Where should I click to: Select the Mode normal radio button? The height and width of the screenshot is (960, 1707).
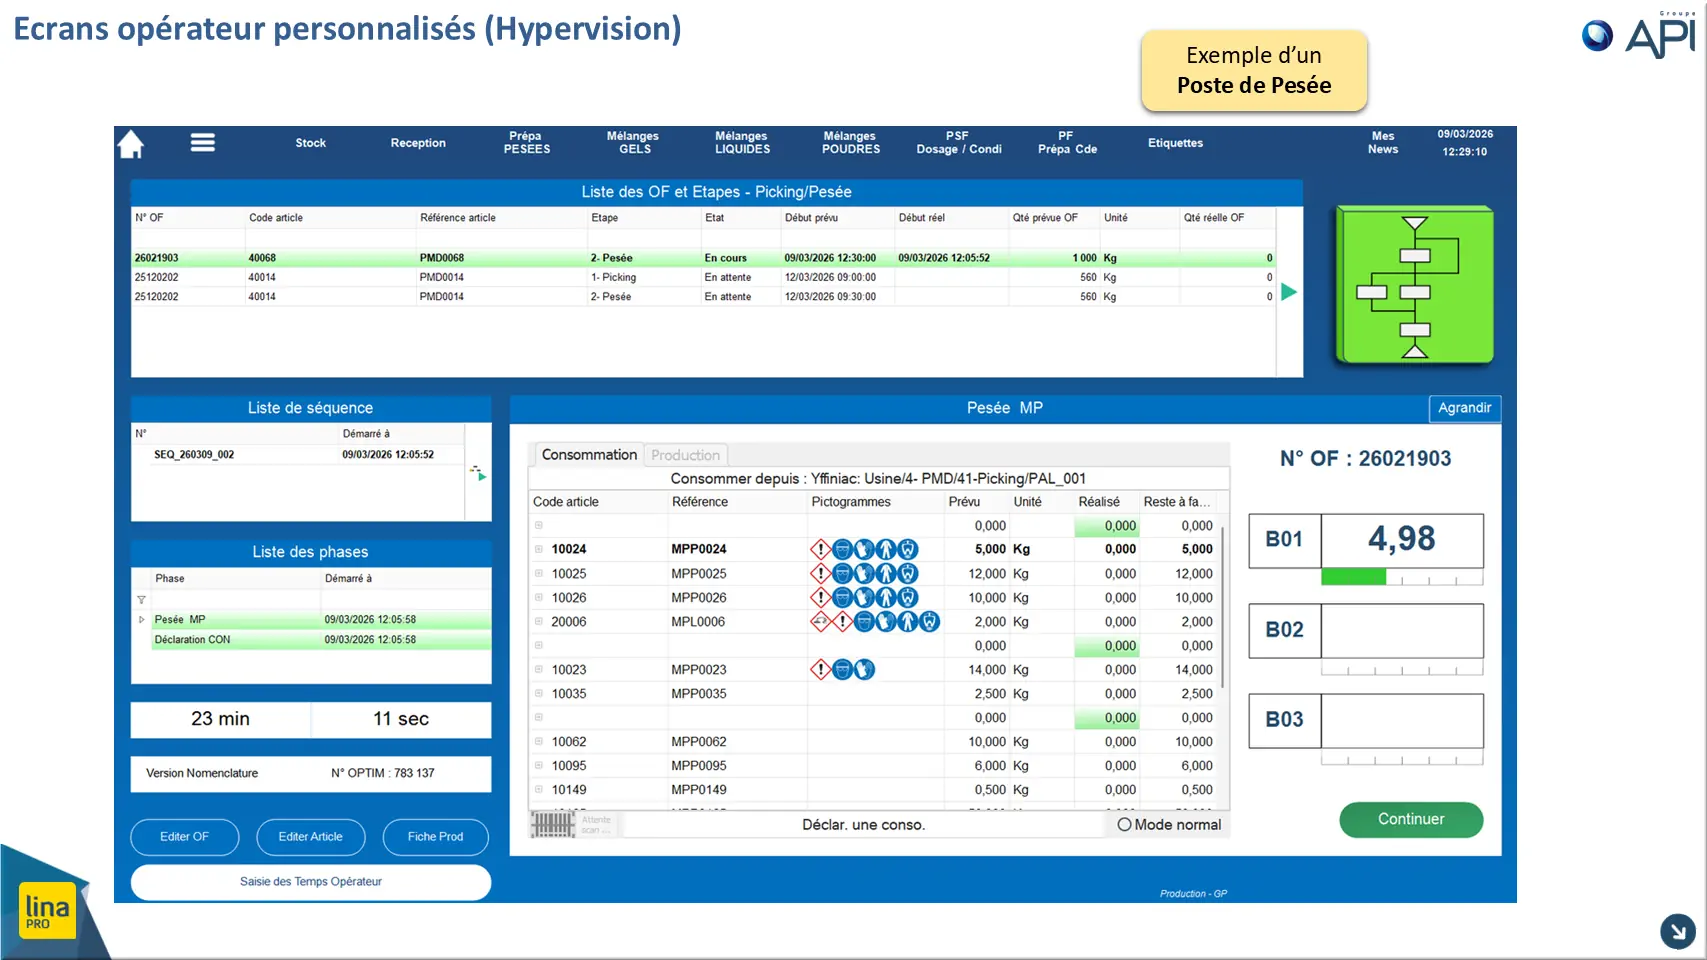point(1124,825)
